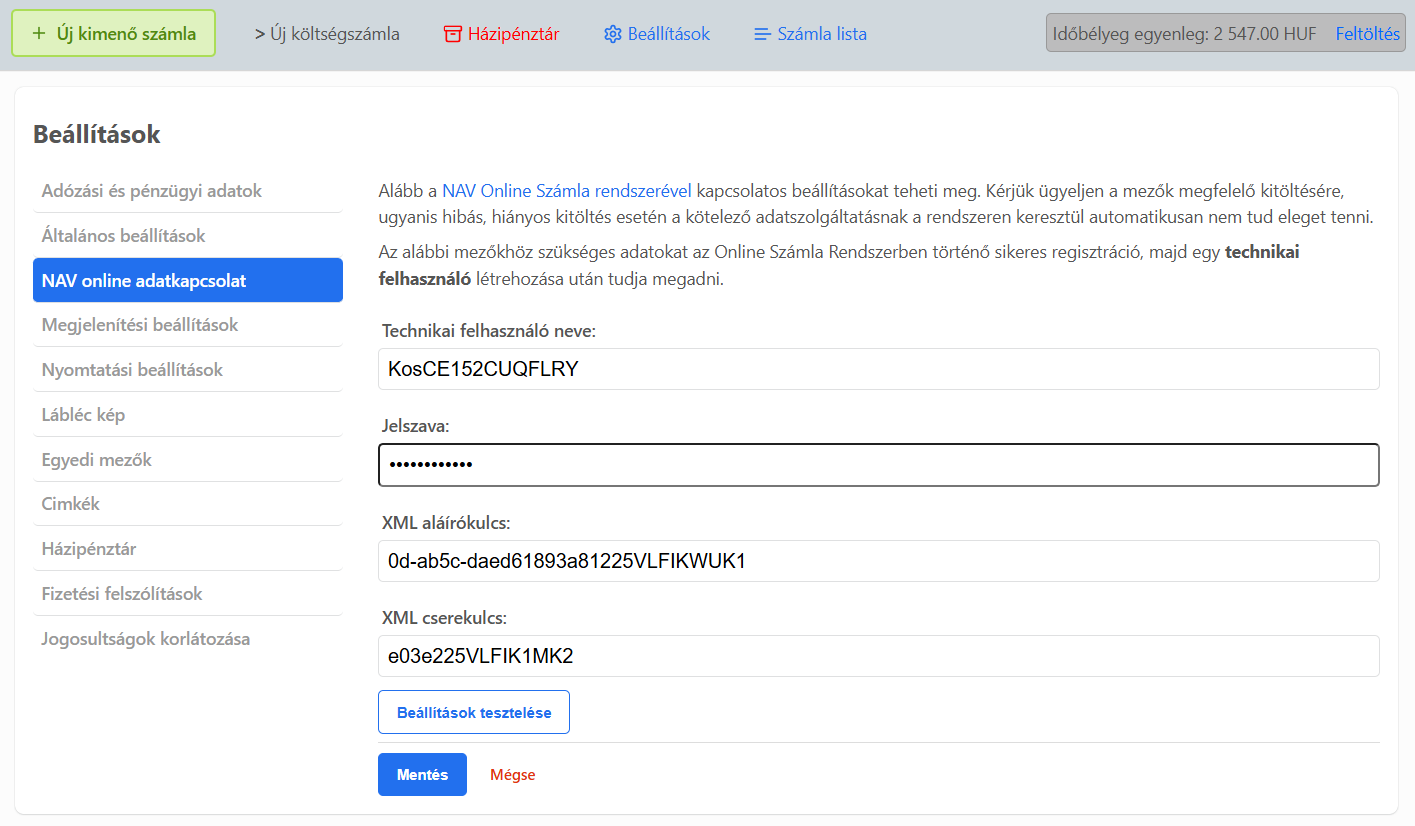Open Nyomtatási beállítások section
The image size is (1415, 826).
pyautogui.click(x=132, y=370)
